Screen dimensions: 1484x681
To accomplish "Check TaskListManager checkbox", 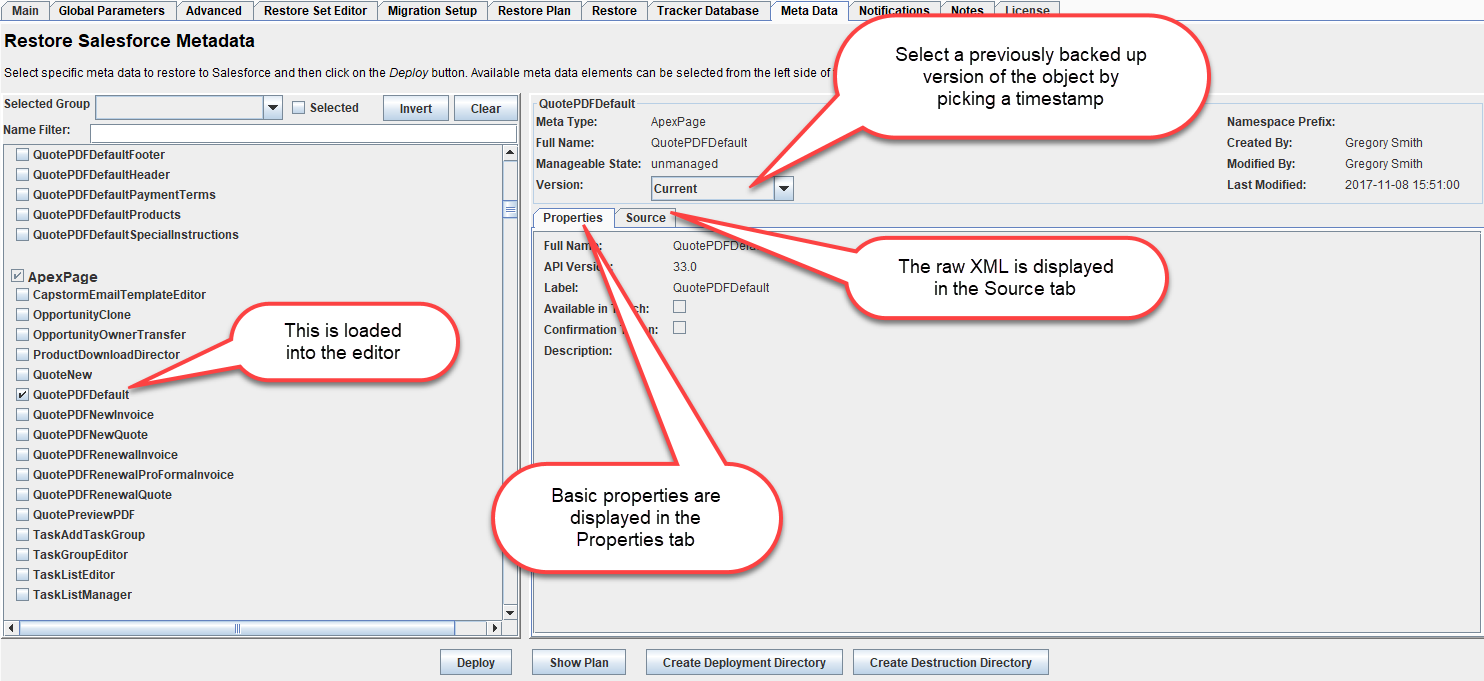I will click(x=23, y=595).
